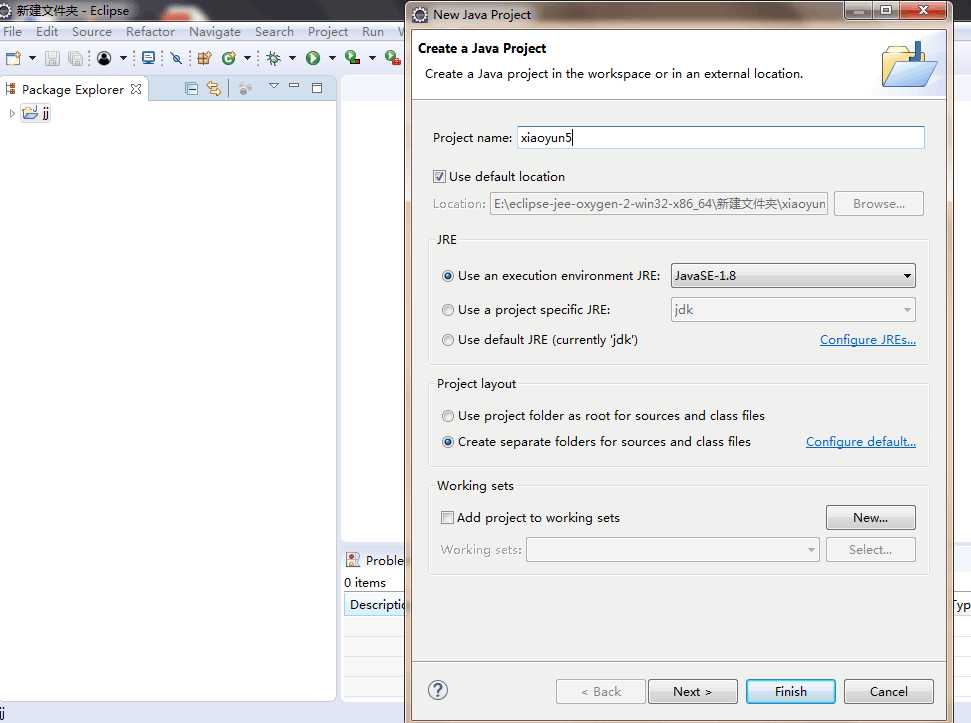This screenshot has height=723, width=971.
Task: Open the Refactor menu
Action: coord(150,32)
